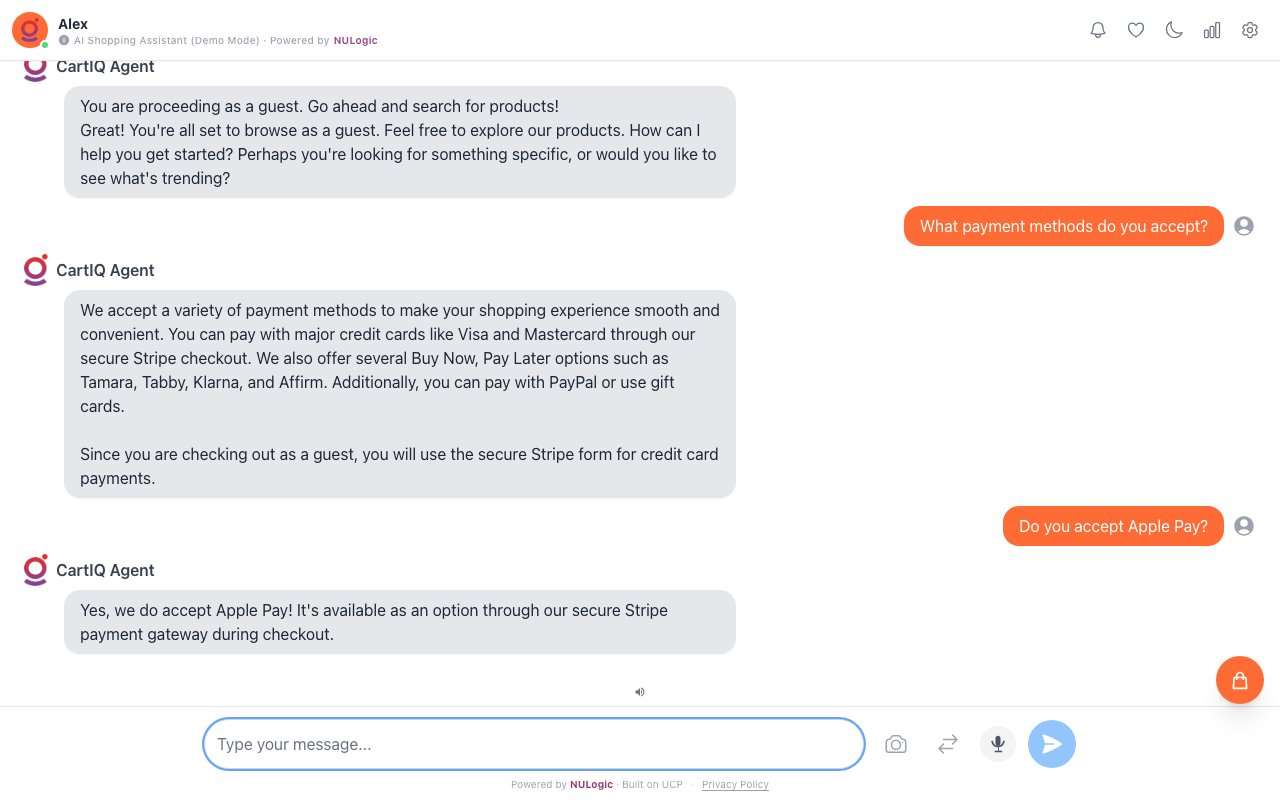
Task: Click Powered by NULogic in the header
Action: tap(356, 41)
